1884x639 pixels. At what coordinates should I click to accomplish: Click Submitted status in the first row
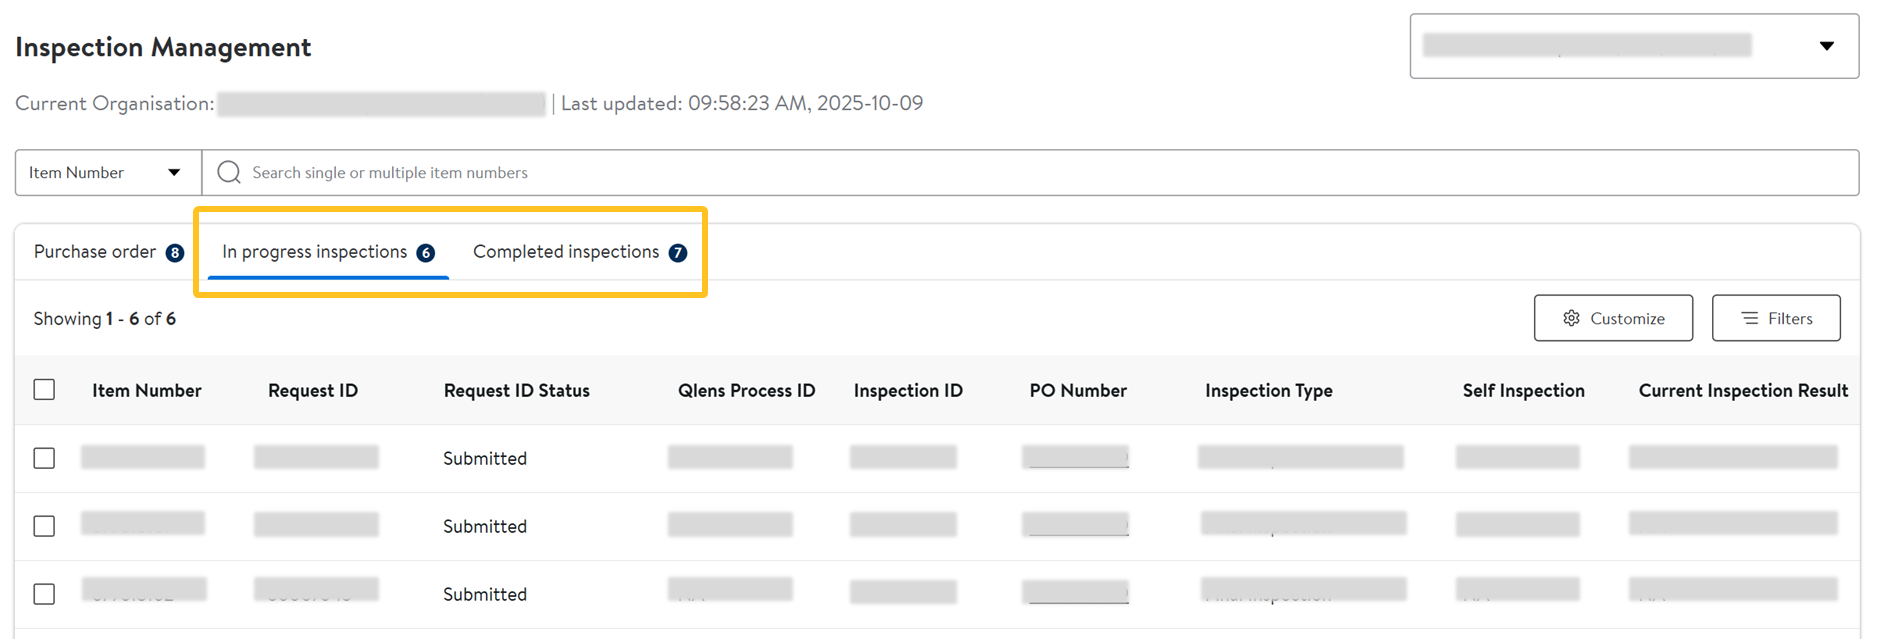coord(485,458)
